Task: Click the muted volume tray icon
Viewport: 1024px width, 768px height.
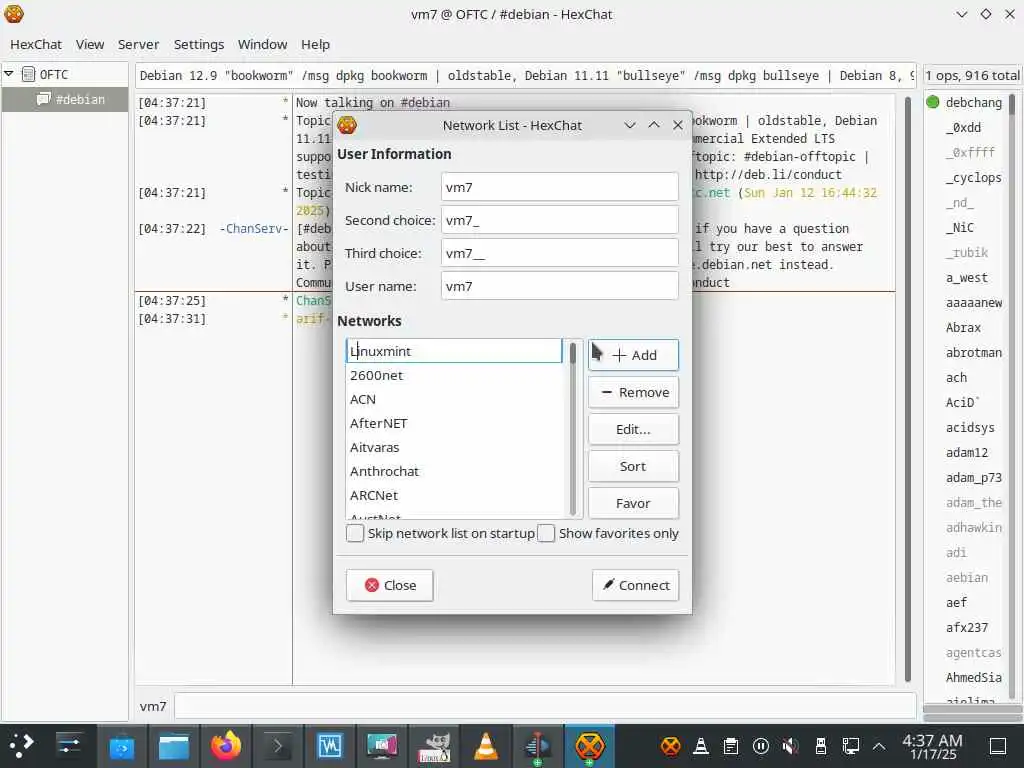Action: click(x=791, y=745)
